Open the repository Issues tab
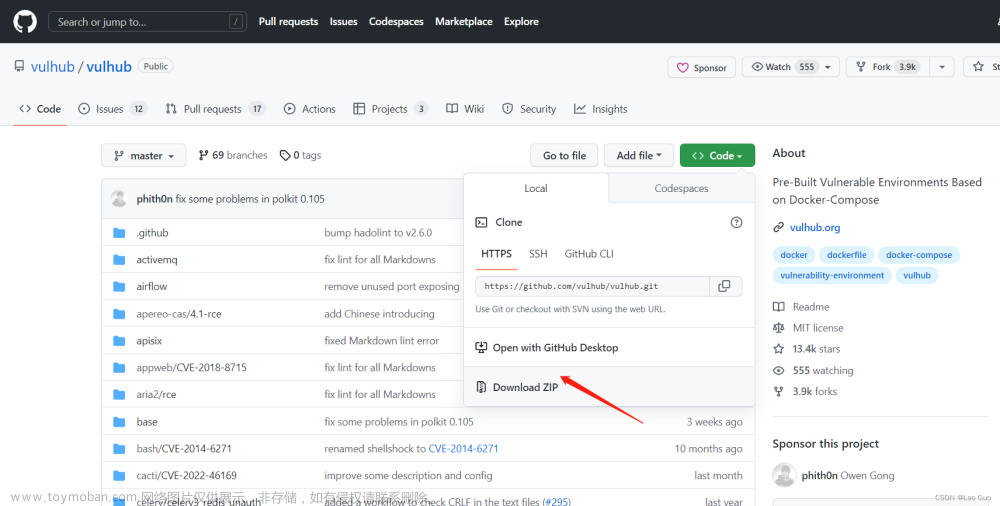This screenshot has height=506, width=1000. (x=112, y=109)
